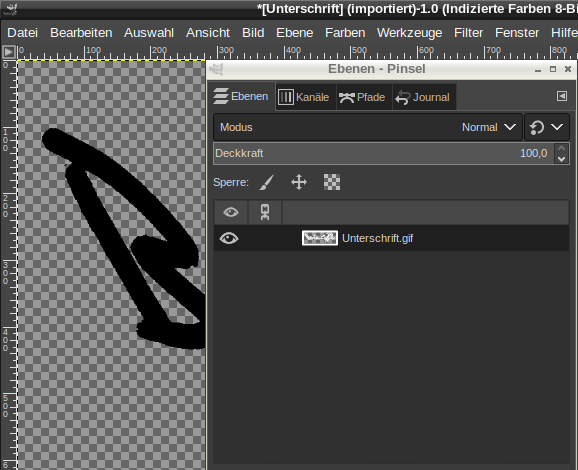Click the GIMP icon in the main title bar
Image resolution: width=578 pixels, height=470 pixels.
click(x=9, y=9)
